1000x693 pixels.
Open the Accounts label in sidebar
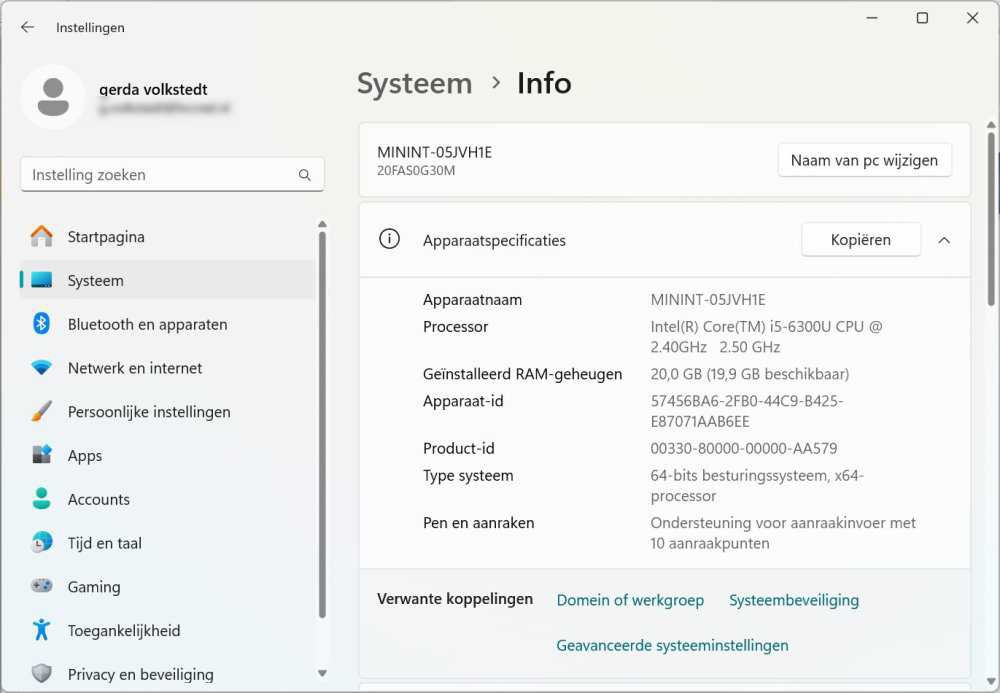pyautogui.click(x=99, y=499)
